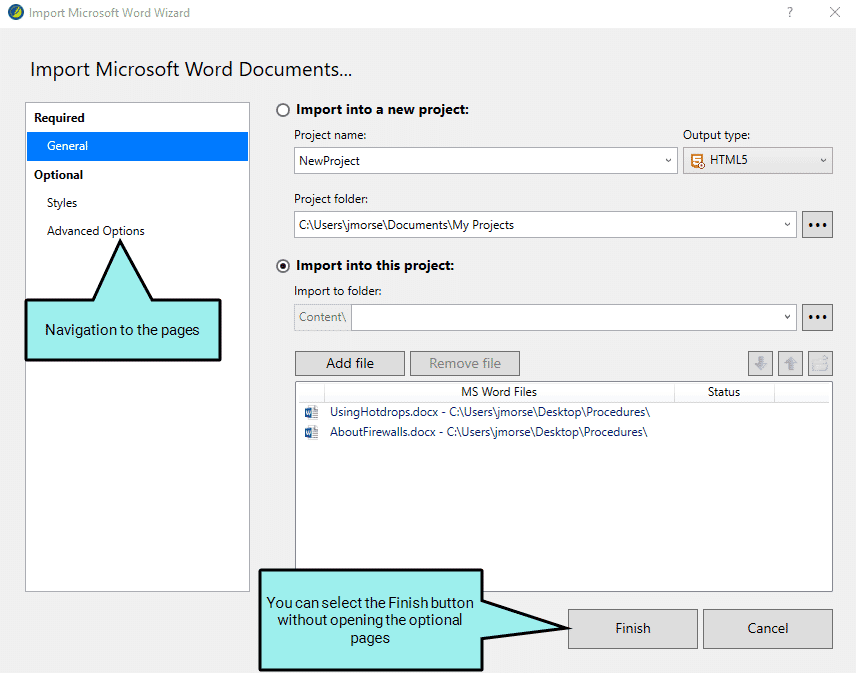Expand the Project folder dropdown arrow
The width and height of the screenshot is (856, 673).
click(x=787, y=225)
